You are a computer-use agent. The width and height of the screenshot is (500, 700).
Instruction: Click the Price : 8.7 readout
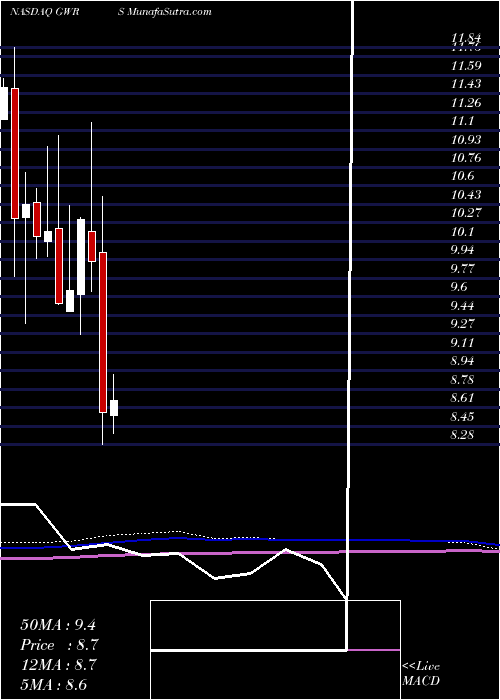tap(59, 645)
